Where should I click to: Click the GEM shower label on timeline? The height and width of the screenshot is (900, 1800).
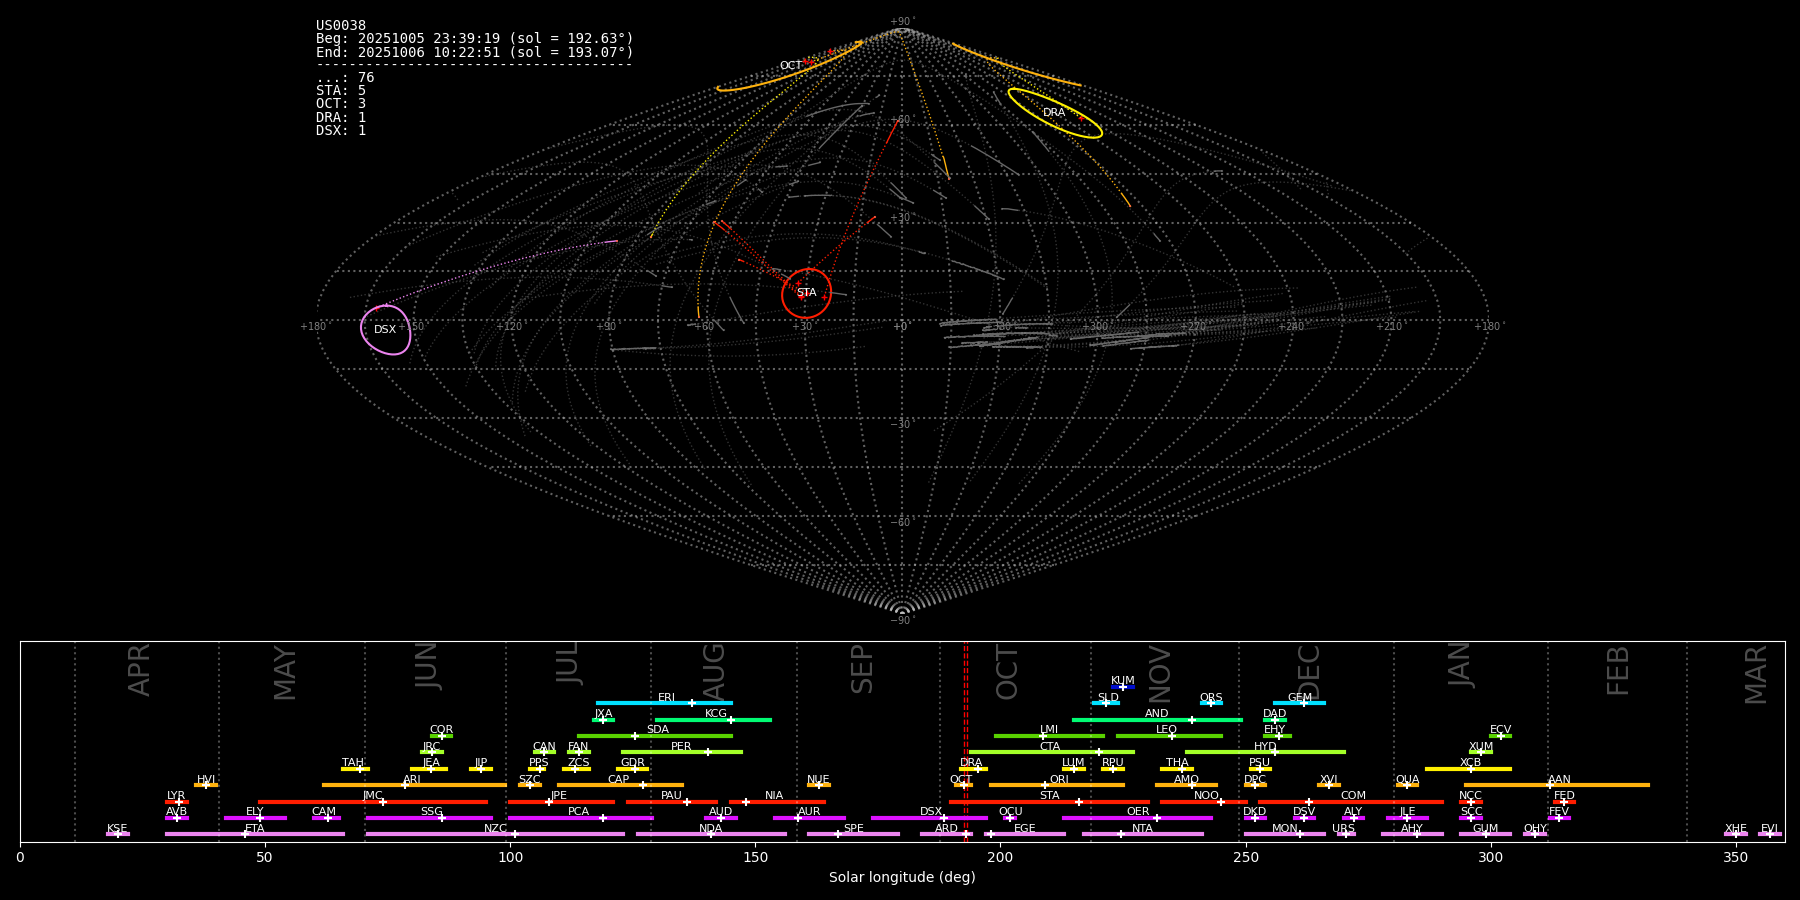point(1300,698)
